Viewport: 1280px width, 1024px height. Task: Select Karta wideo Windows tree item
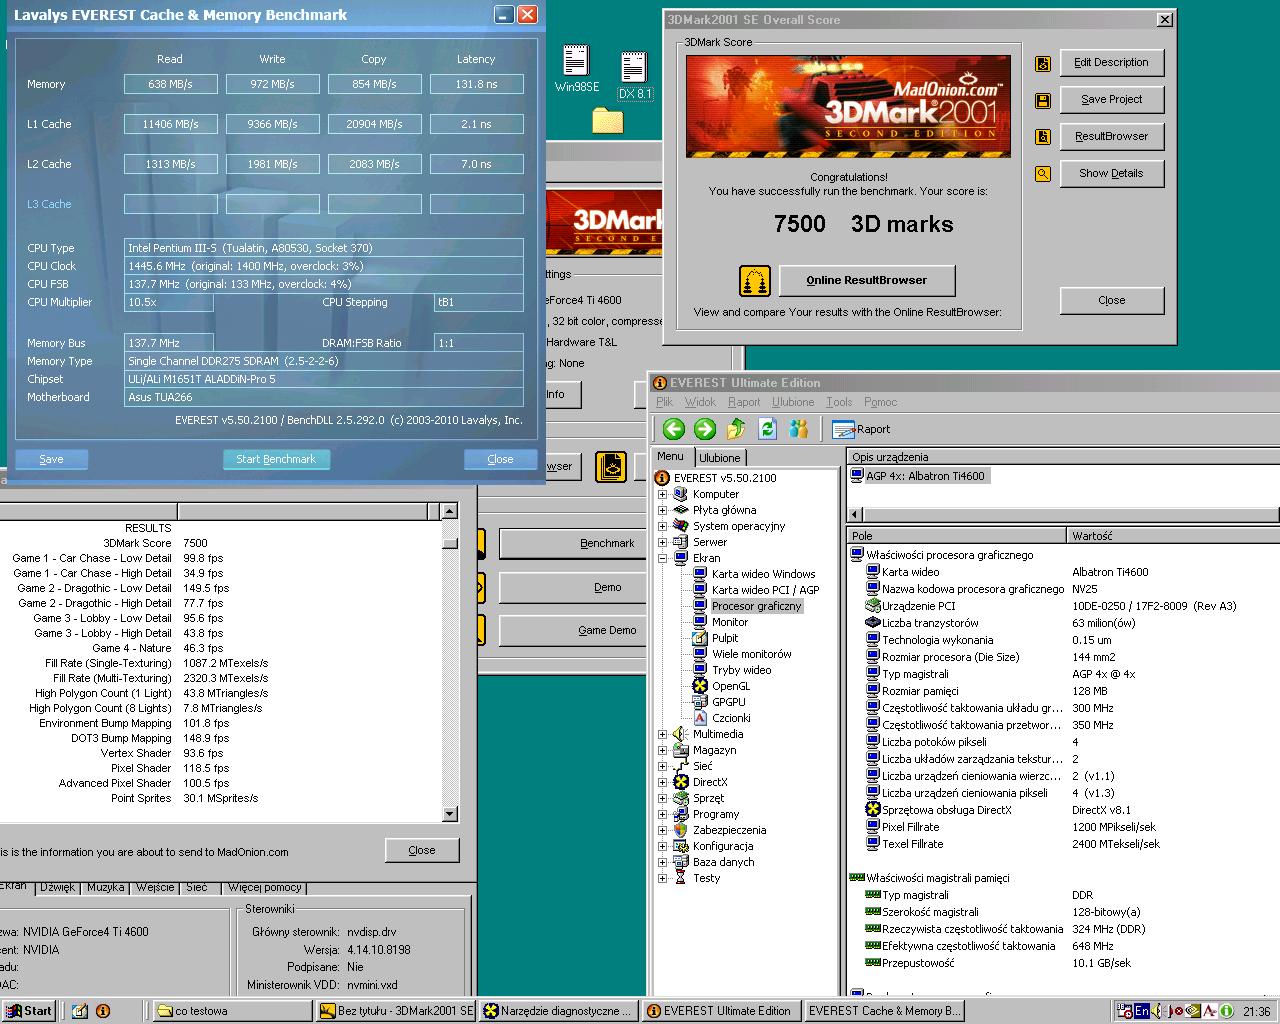(x=763, y=574)
